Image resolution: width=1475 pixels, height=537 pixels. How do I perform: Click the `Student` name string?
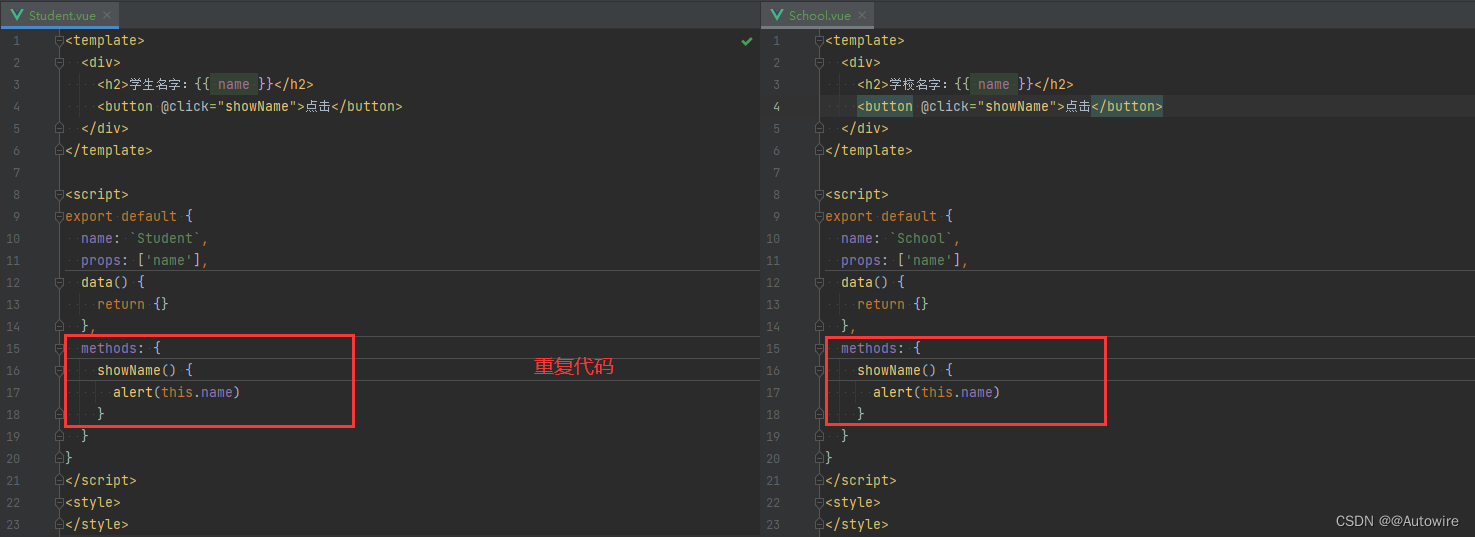165,239
